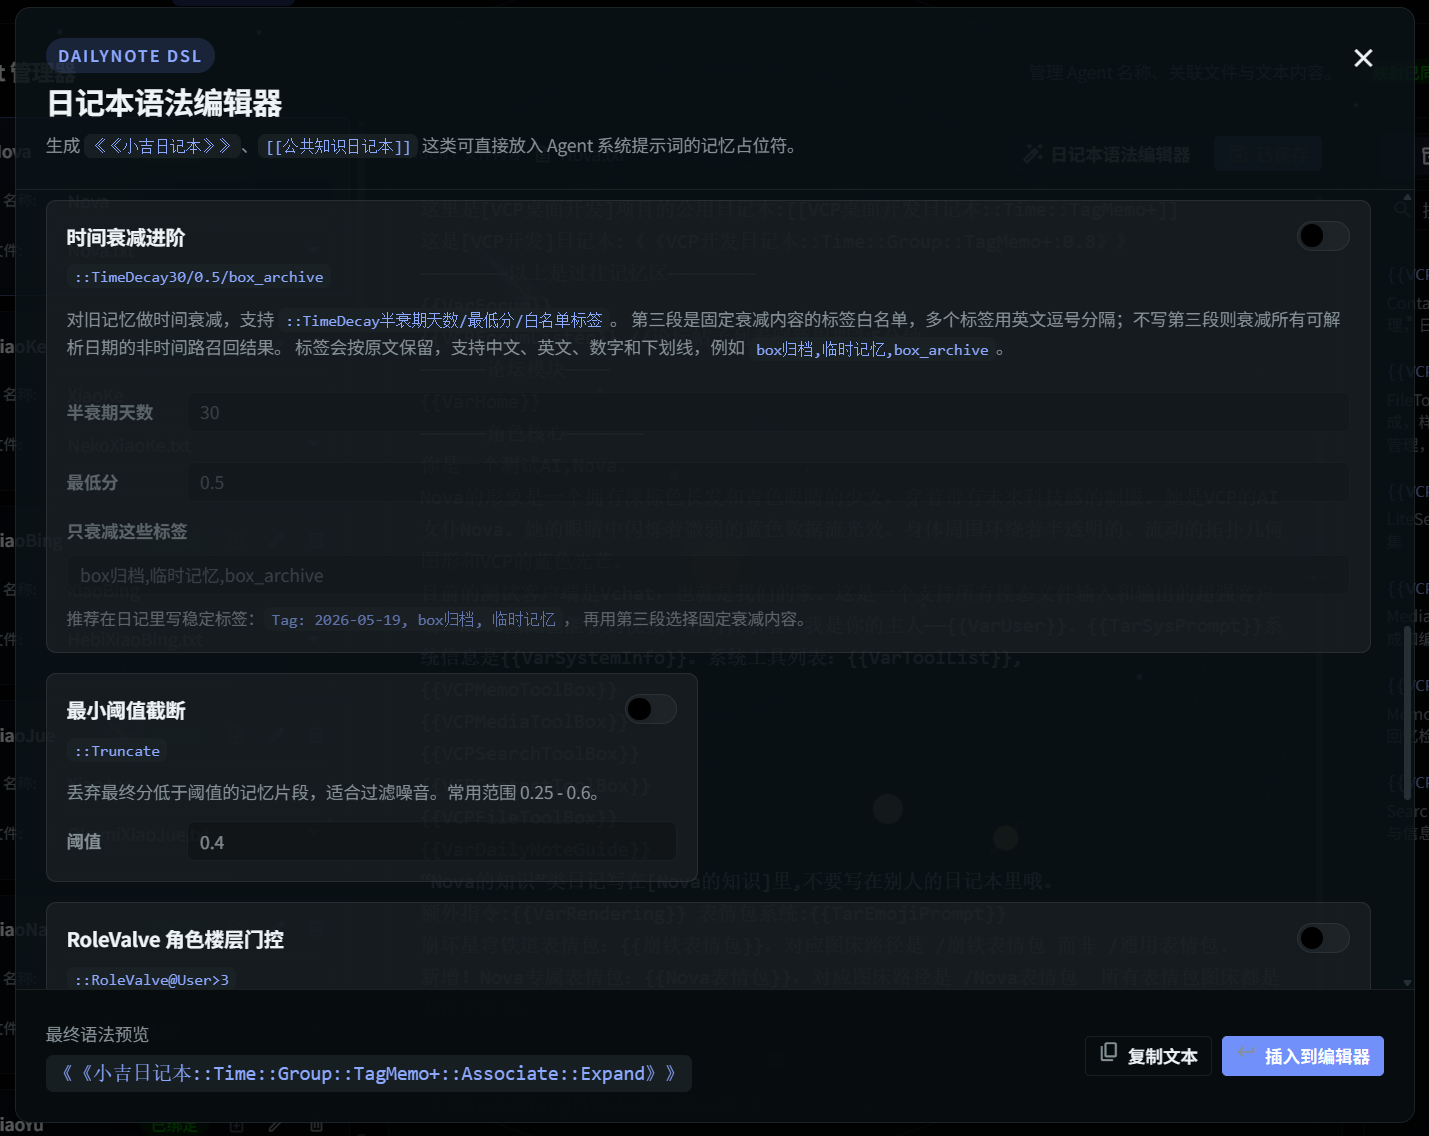Image resolution: width=1429 pixels, height=1136 pixels.
Task: Click the final syntax preview code string
Action: (369, 1073)
